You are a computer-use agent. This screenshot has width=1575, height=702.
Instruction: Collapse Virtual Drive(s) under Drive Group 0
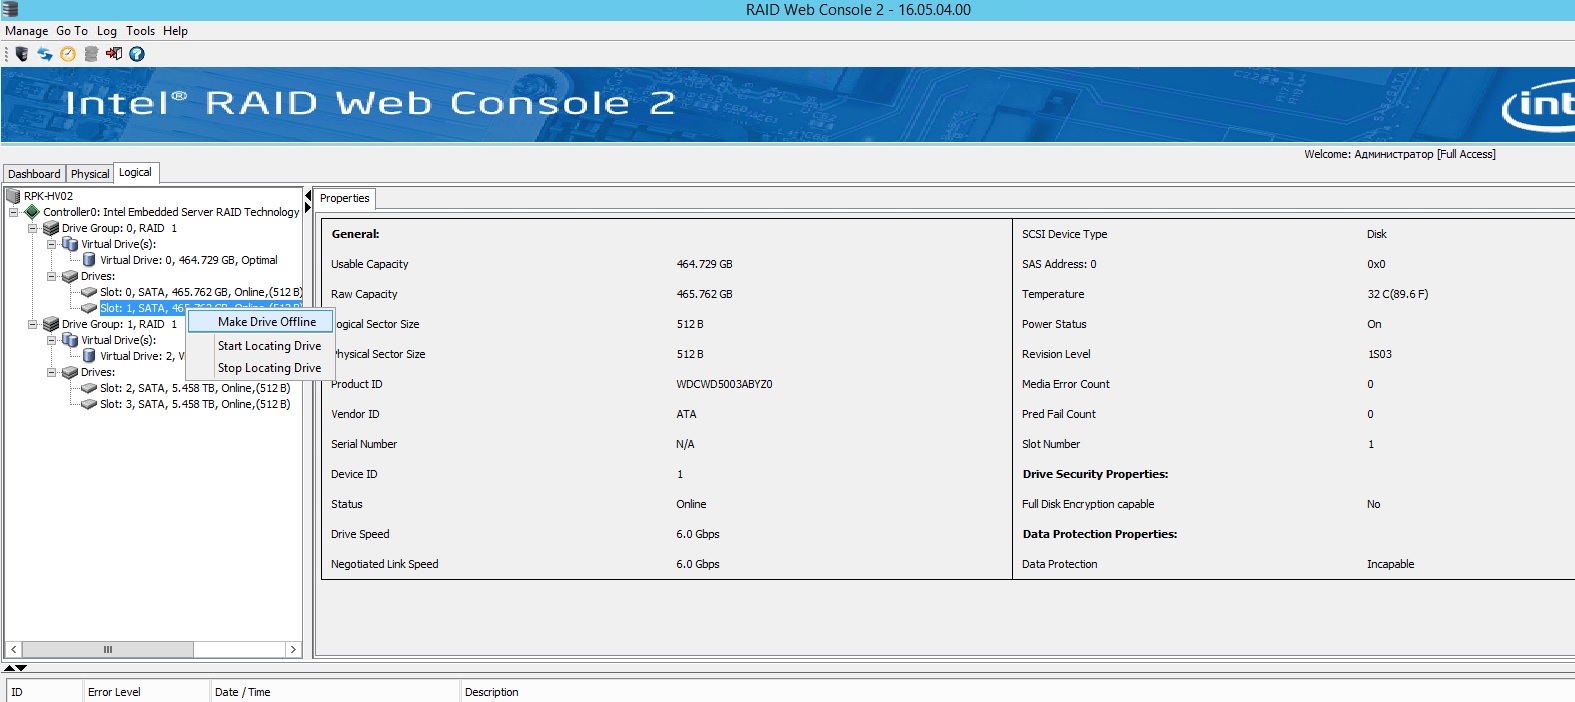pyautogui.click(x=51, y=244)
